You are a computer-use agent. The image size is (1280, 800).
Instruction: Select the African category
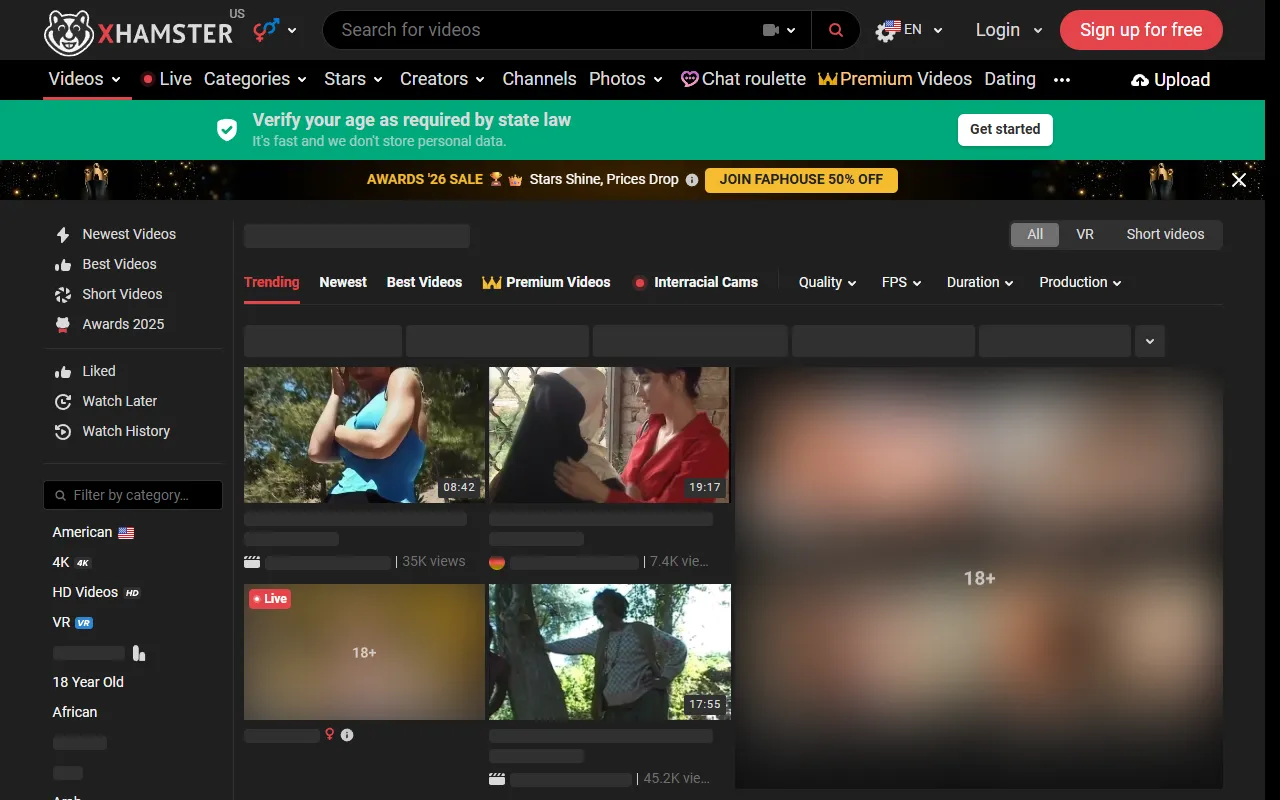click(x=75, y=712)
